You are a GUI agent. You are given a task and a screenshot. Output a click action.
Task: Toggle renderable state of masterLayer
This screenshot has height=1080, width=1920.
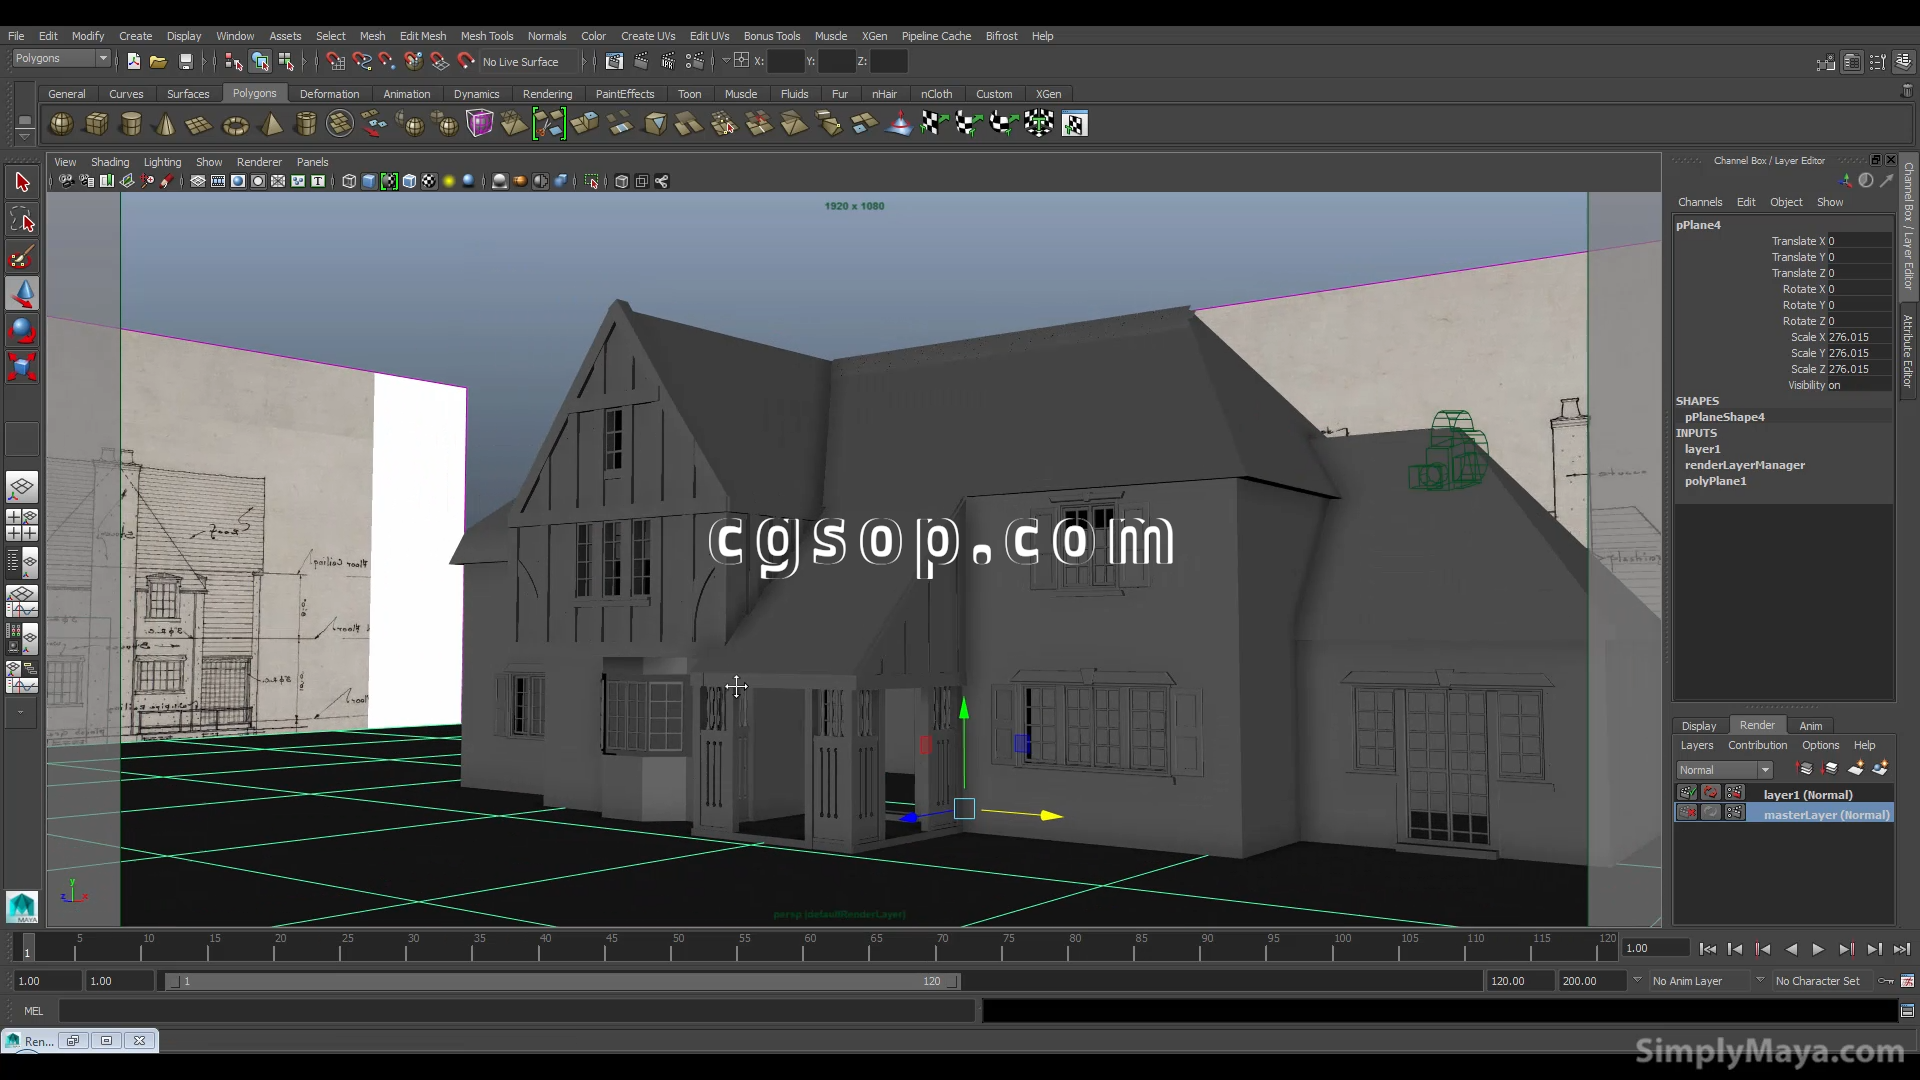click(x=1688, y=813)
